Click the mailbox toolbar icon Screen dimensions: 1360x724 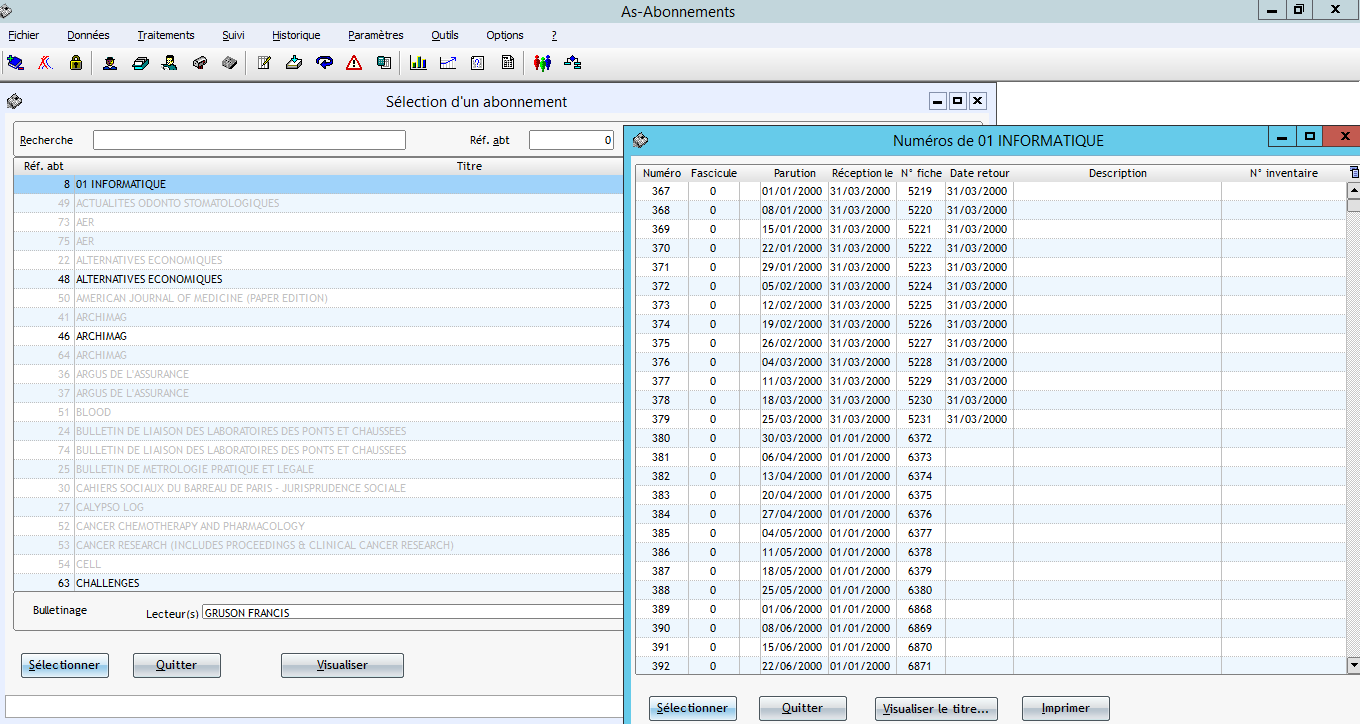pos(200,63)
